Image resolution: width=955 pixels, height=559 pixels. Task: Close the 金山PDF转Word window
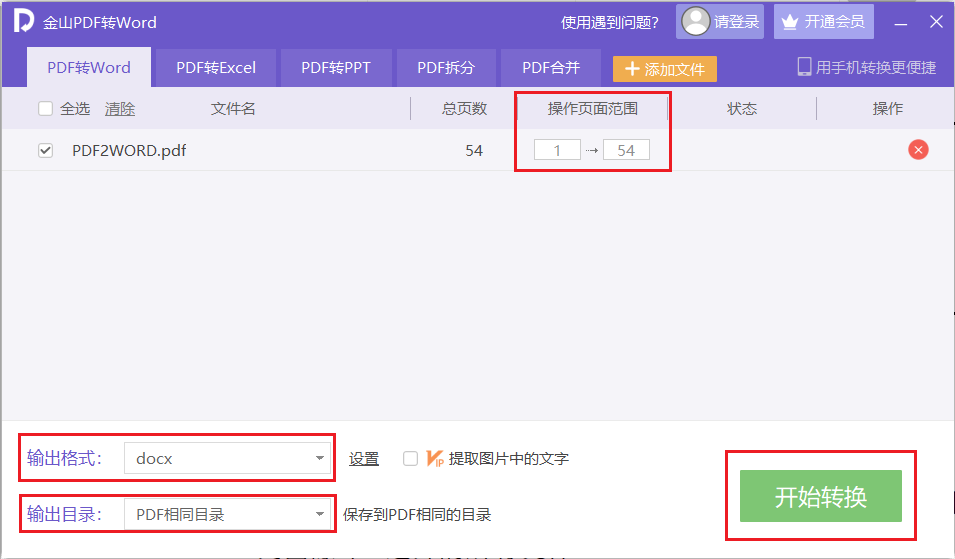click(x=936, y=22)
